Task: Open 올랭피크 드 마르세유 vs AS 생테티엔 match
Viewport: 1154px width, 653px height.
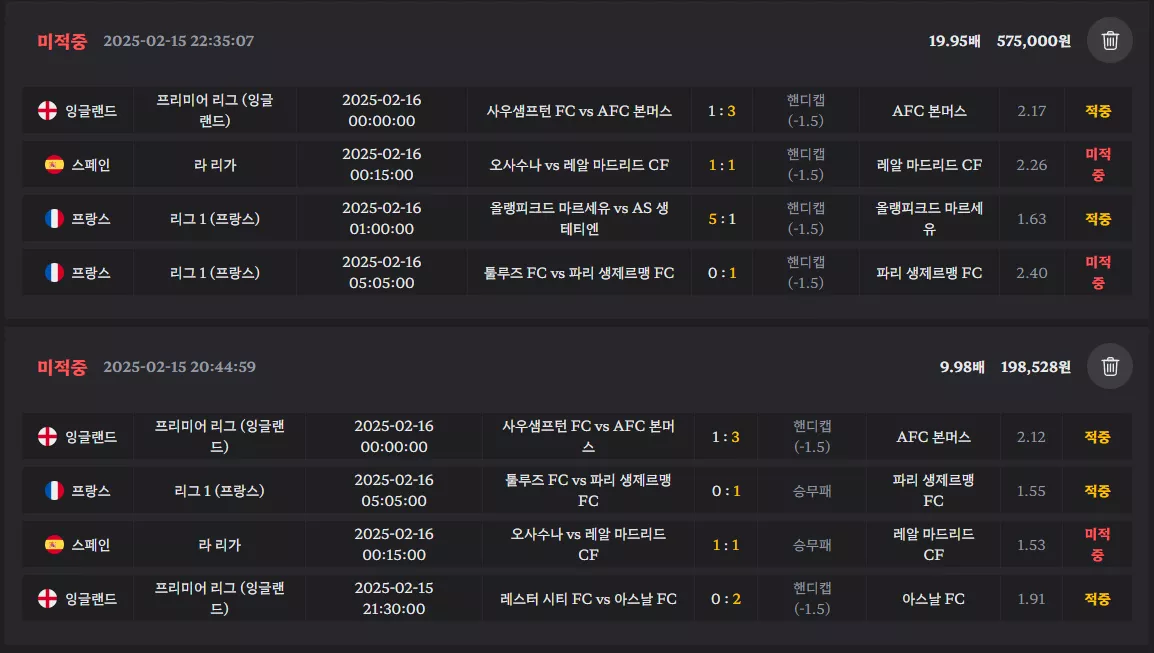Action: click(x=579, y=219)
